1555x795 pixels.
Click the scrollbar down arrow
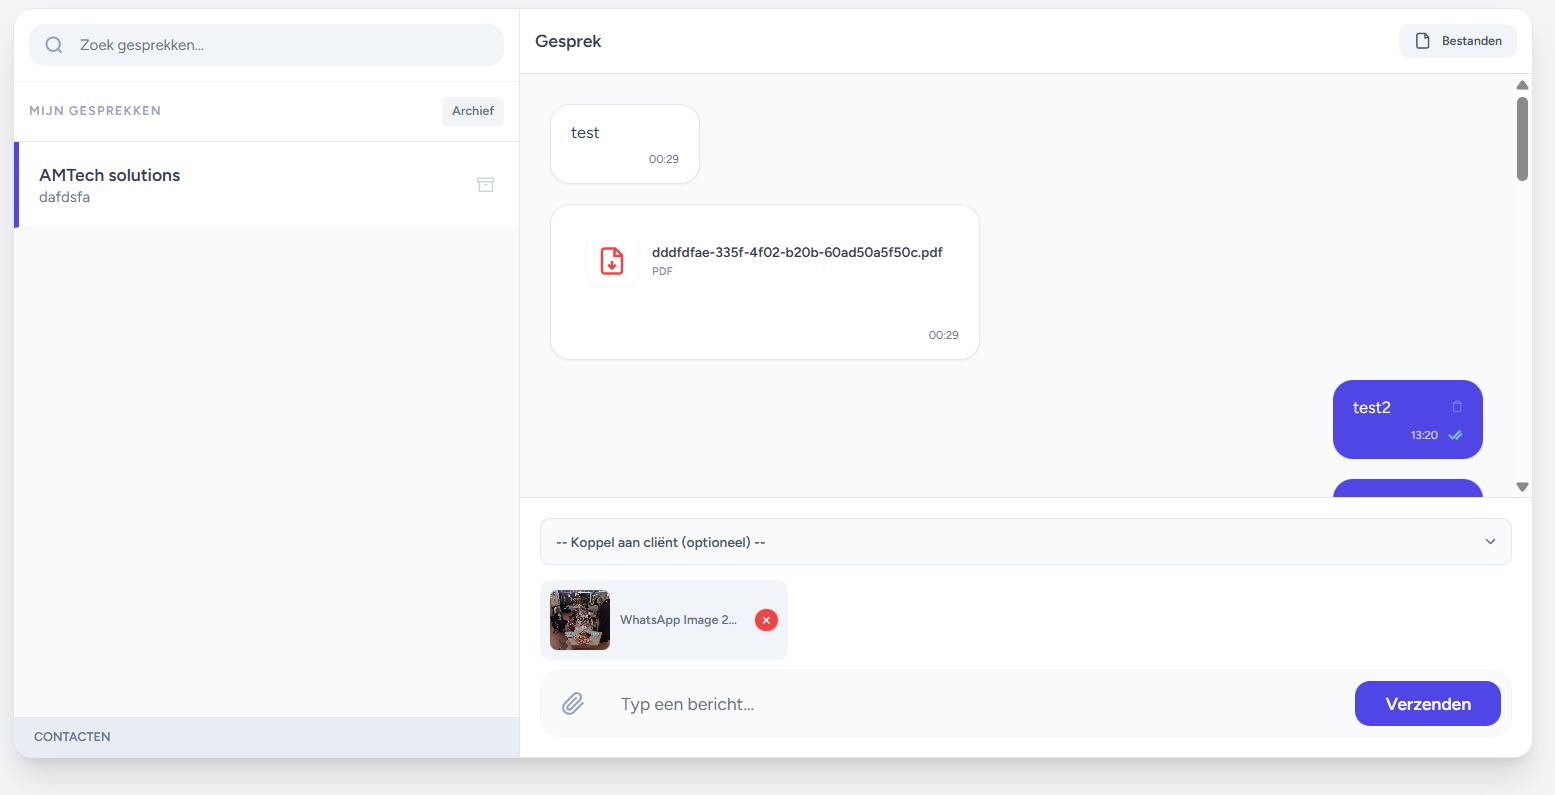click(1522, 486)
